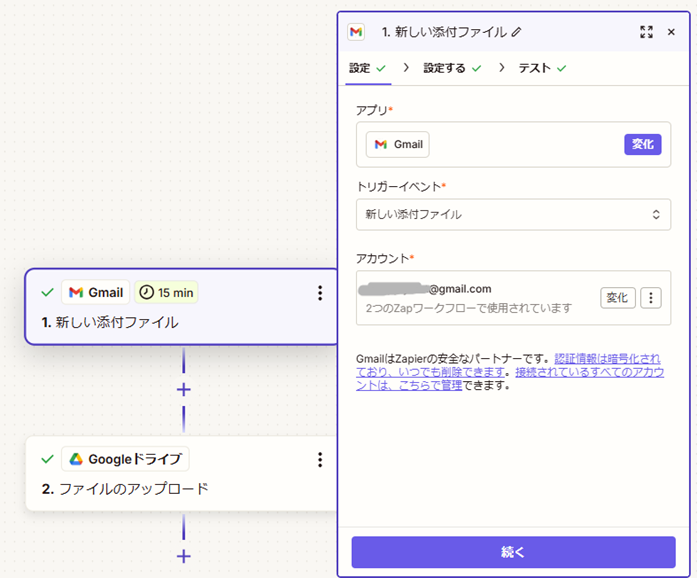Screen dimensions: 697x578
Task: Add a step after Google Drive upload
Action: click(184, 556)
